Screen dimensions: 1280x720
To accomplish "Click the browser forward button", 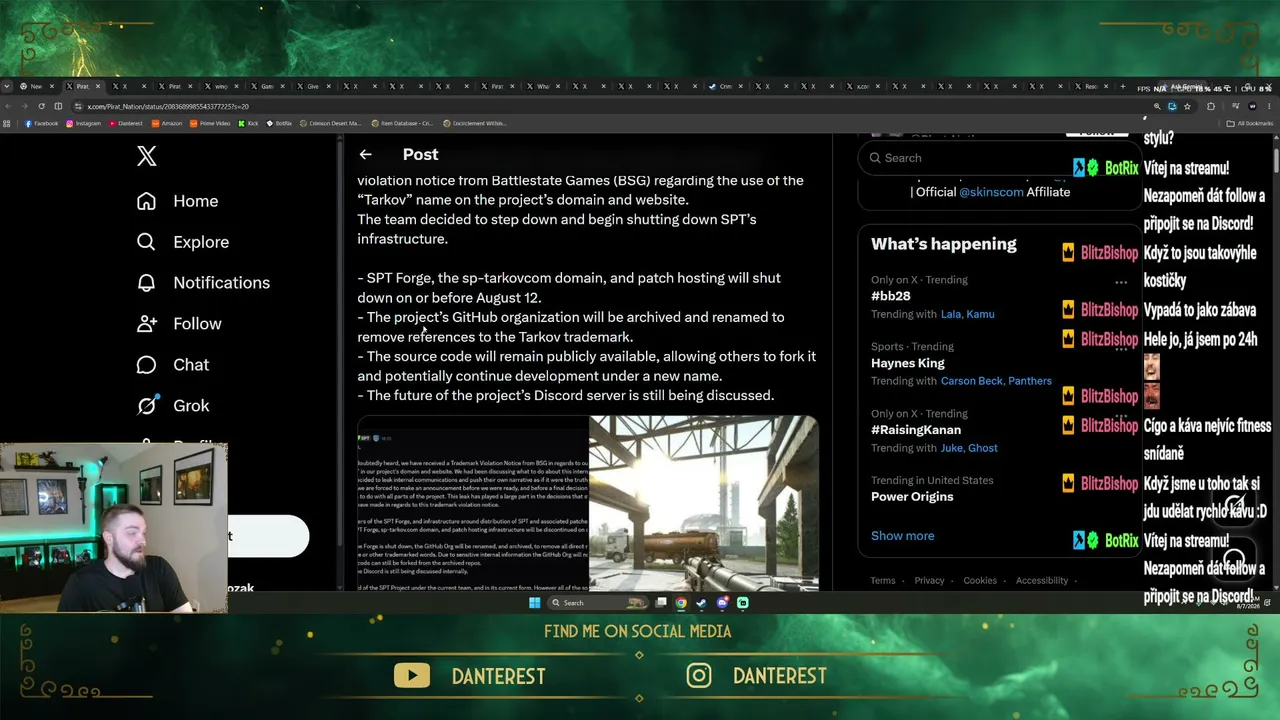I will (25, 106).
